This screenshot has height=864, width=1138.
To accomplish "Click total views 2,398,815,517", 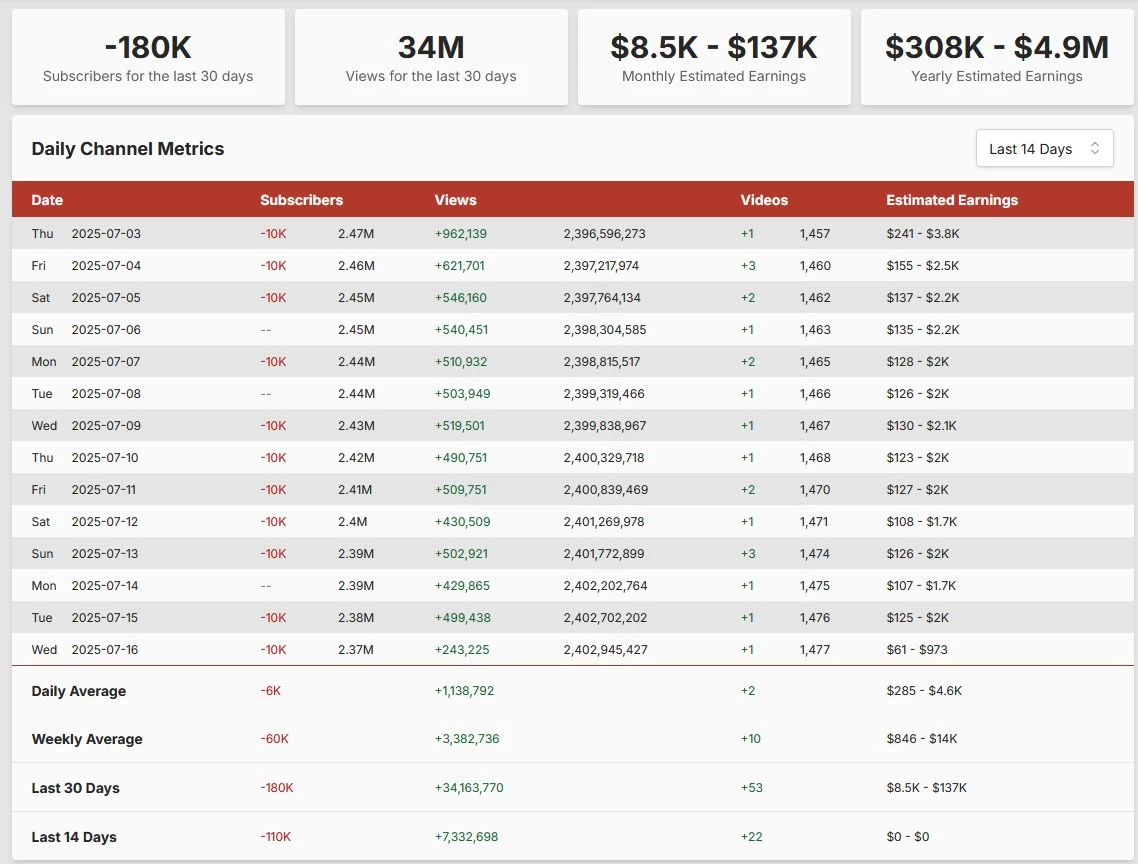I will coord(602,362).
